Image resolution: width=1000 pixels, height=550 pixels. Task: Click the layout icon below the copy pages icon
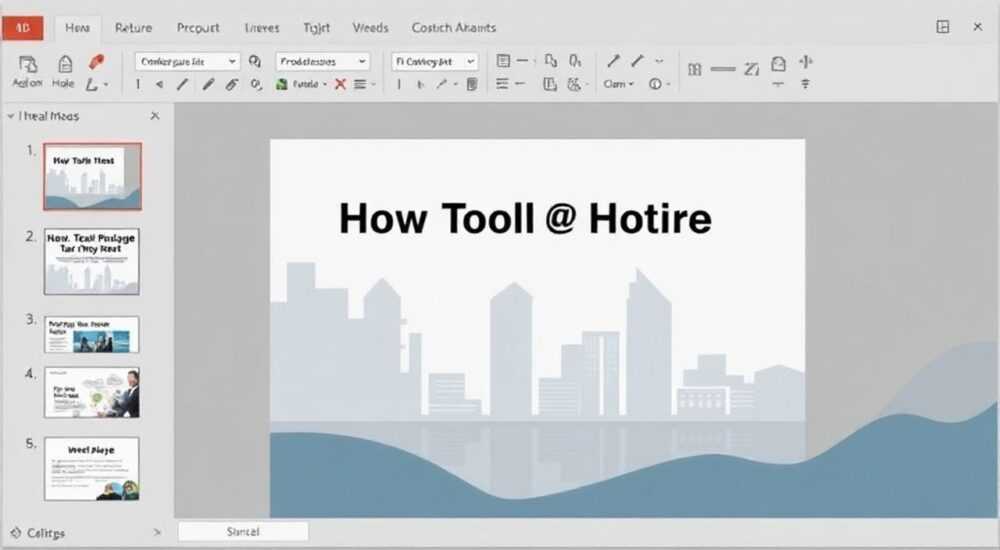(550, 84)
